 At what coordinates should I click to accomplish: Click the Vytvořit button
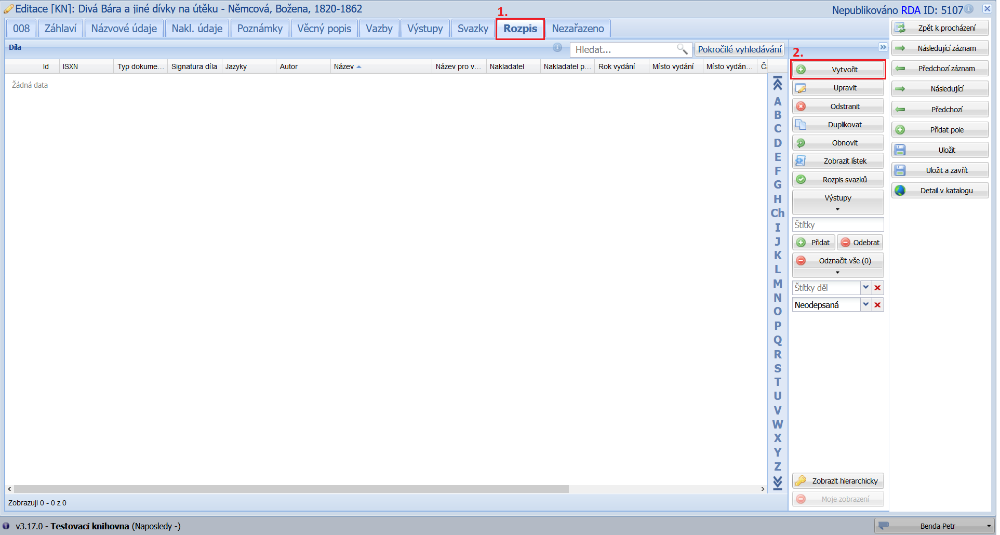tap(837, 70)
